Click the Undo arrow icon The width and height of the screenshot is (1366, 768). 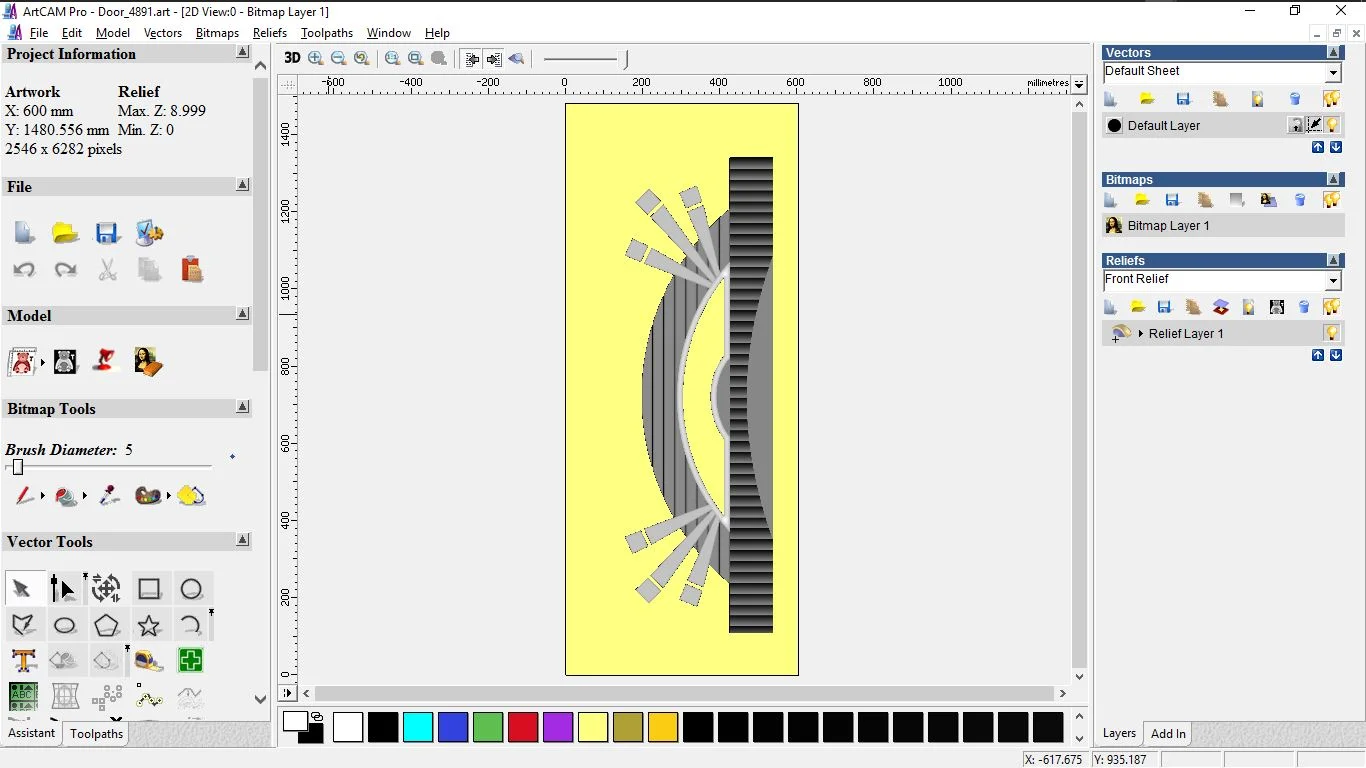(24, 270)
